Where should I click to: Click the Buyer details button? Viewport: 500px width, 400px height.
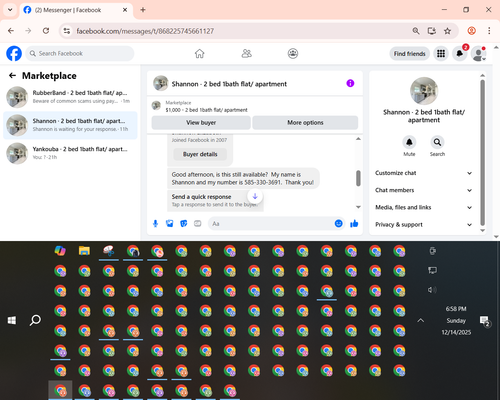(x=200, y=154)
